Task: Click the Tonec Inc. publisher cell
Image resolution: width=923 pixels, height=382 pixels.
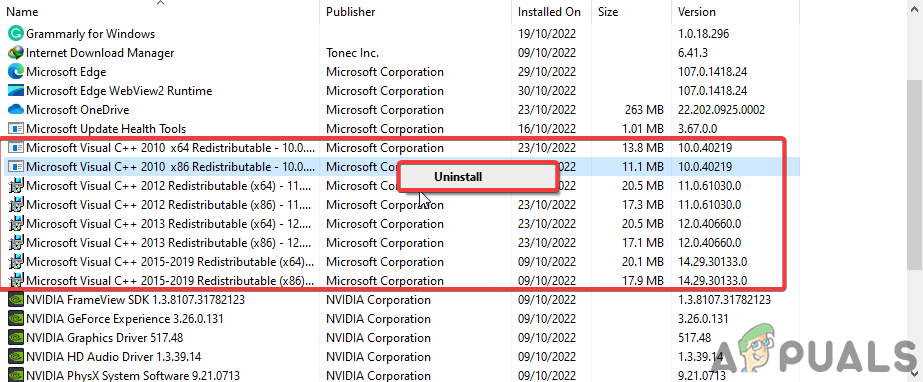Action: coord(352,52)
